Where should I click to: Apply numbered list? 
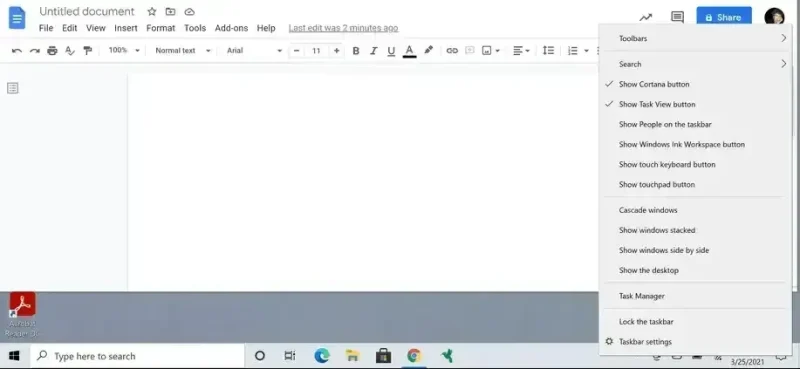(573, 51)
